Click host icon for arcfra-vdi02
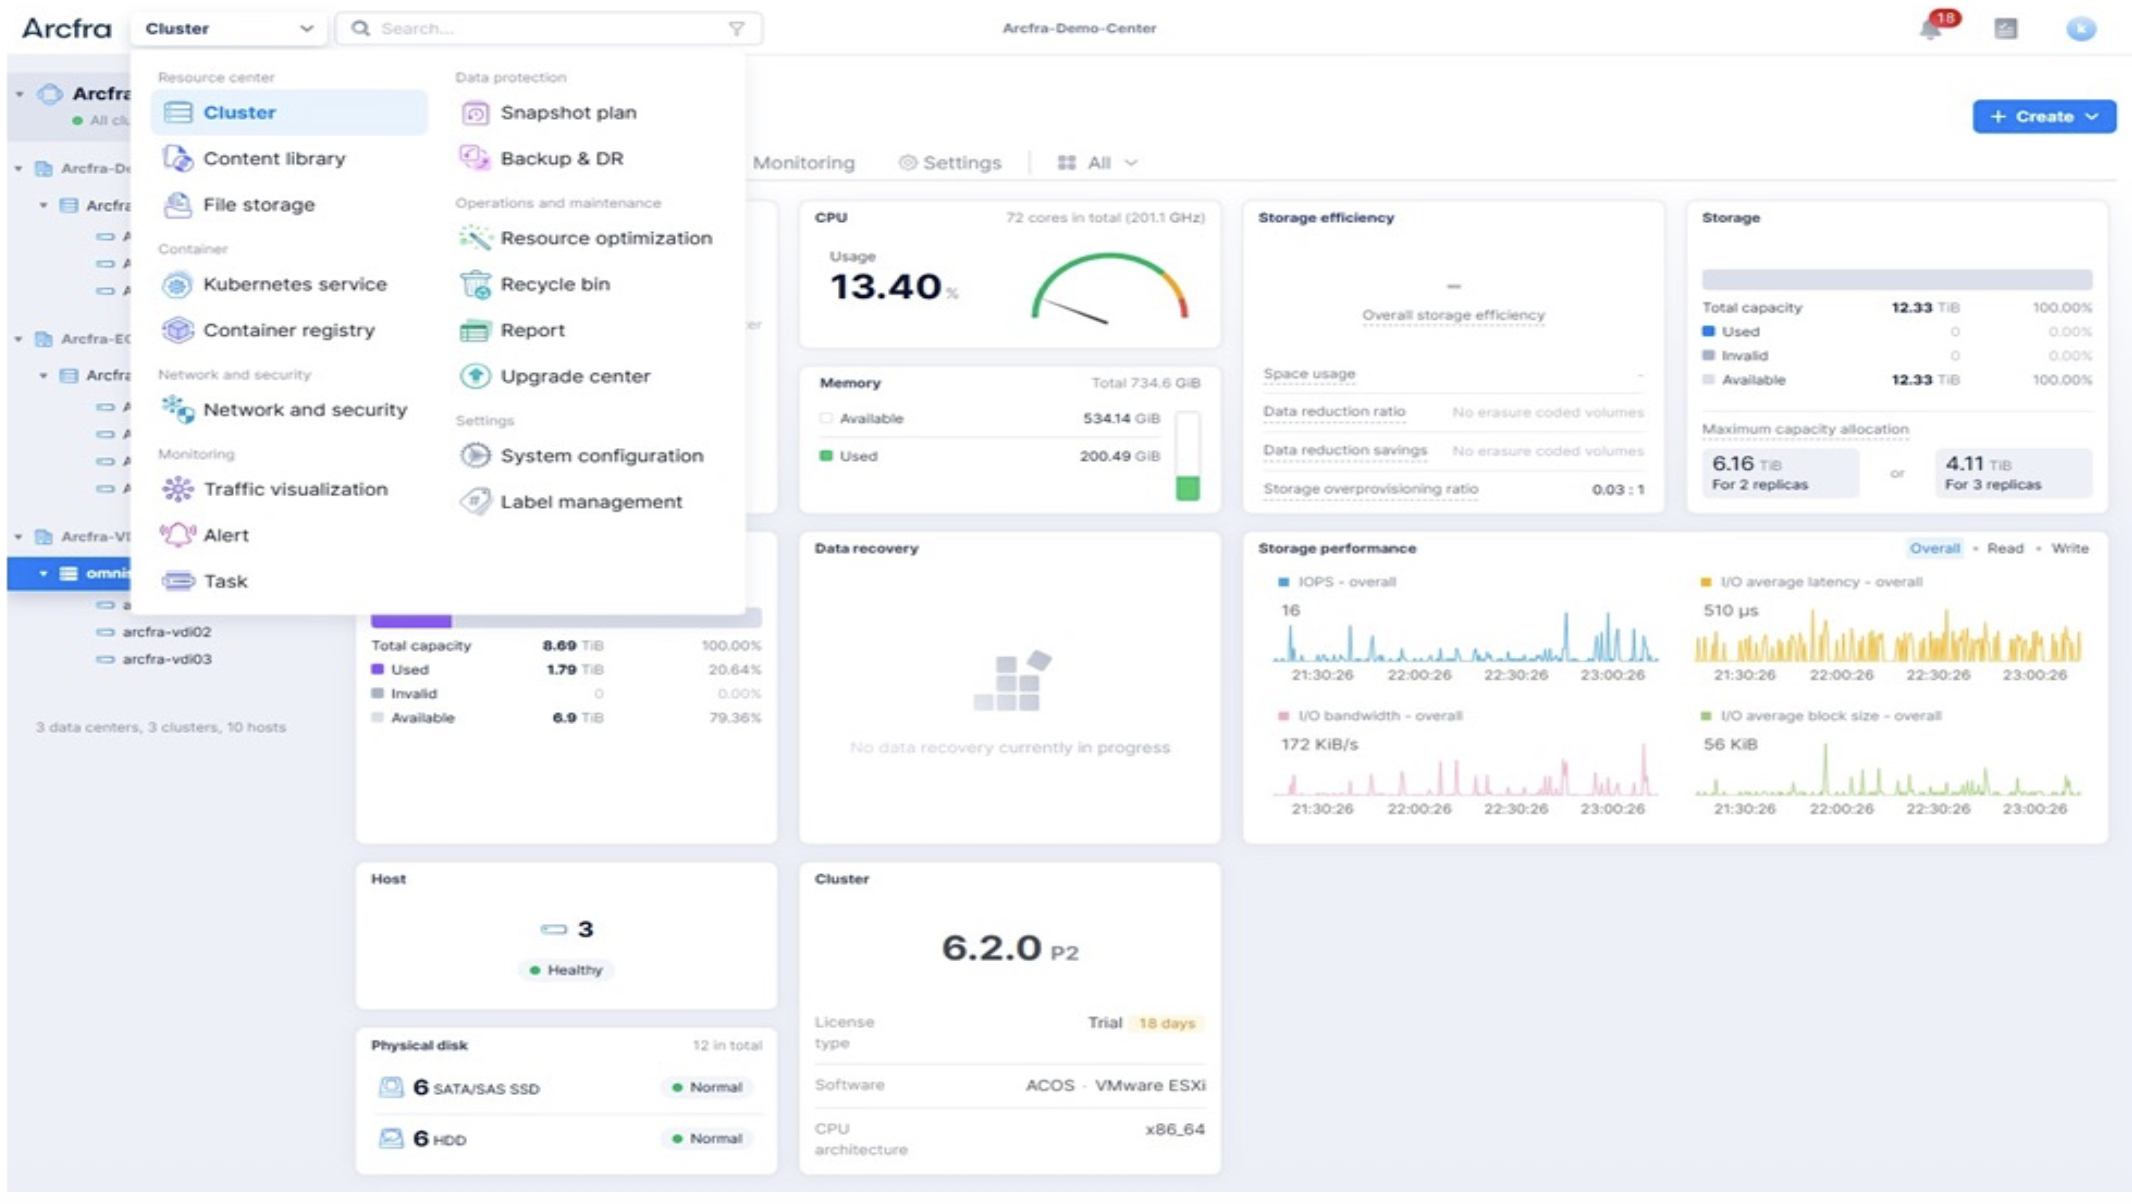The image size is (2132, 1204). [105, 632]
